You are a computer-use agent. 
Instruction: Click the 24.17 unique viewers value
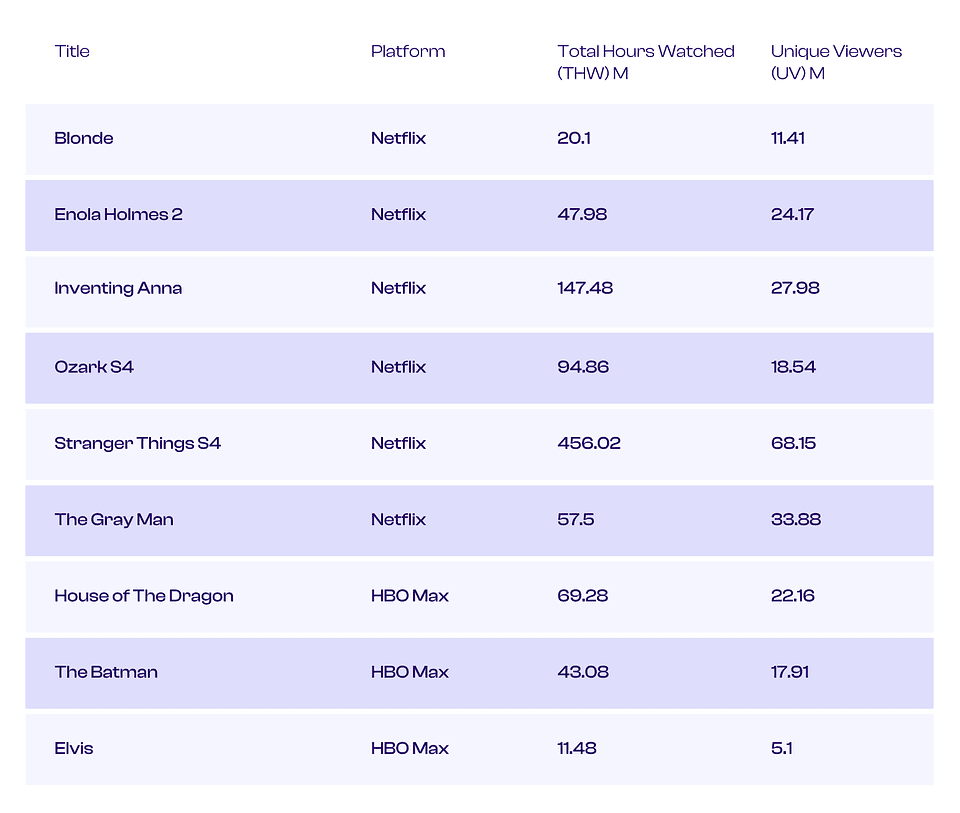click(792, 214)
